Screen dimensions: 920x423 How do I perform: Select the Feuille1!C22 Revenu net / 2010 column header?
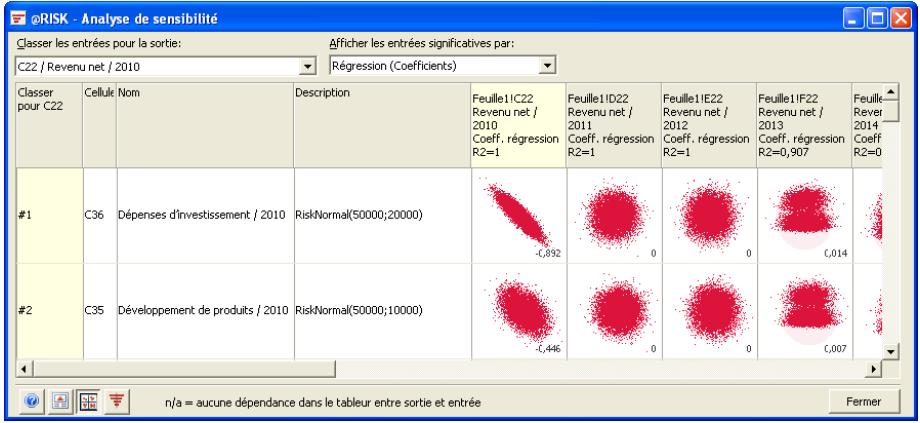(518, 125)
